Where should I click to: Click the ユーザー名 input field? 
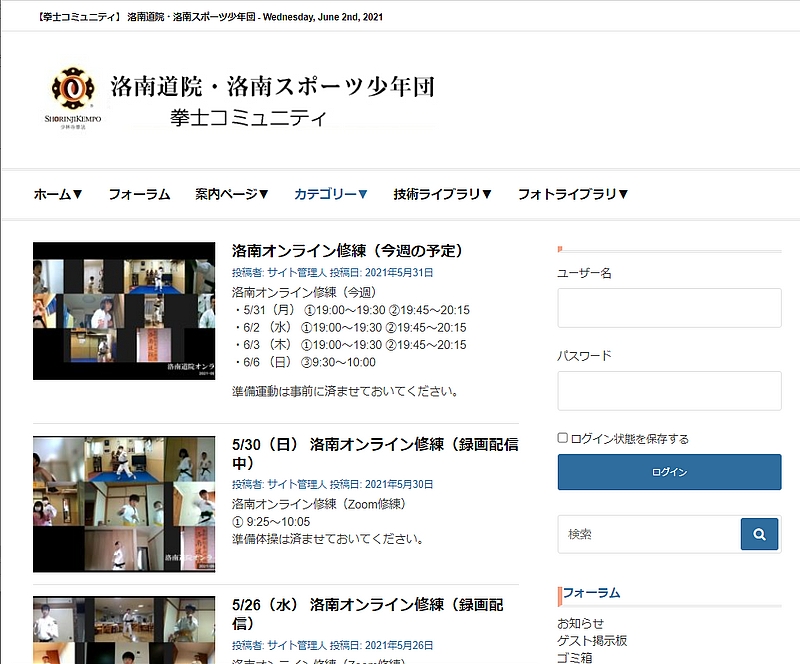tap(669, 308)
